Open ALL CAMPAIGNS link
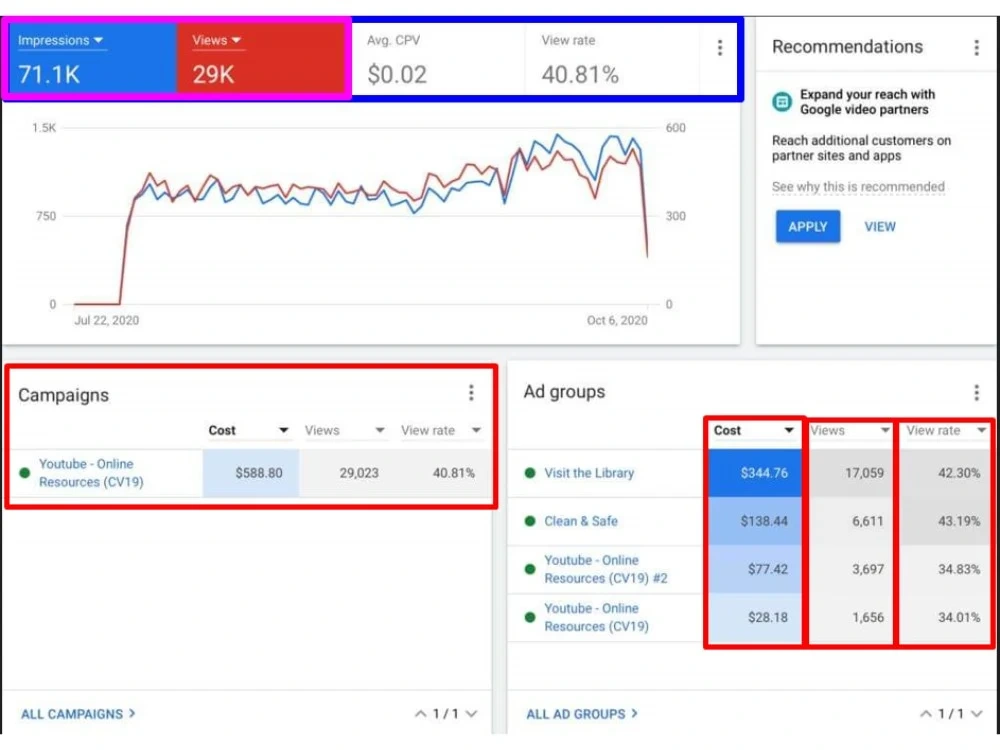1000x750 pixels. pos(78,714)
